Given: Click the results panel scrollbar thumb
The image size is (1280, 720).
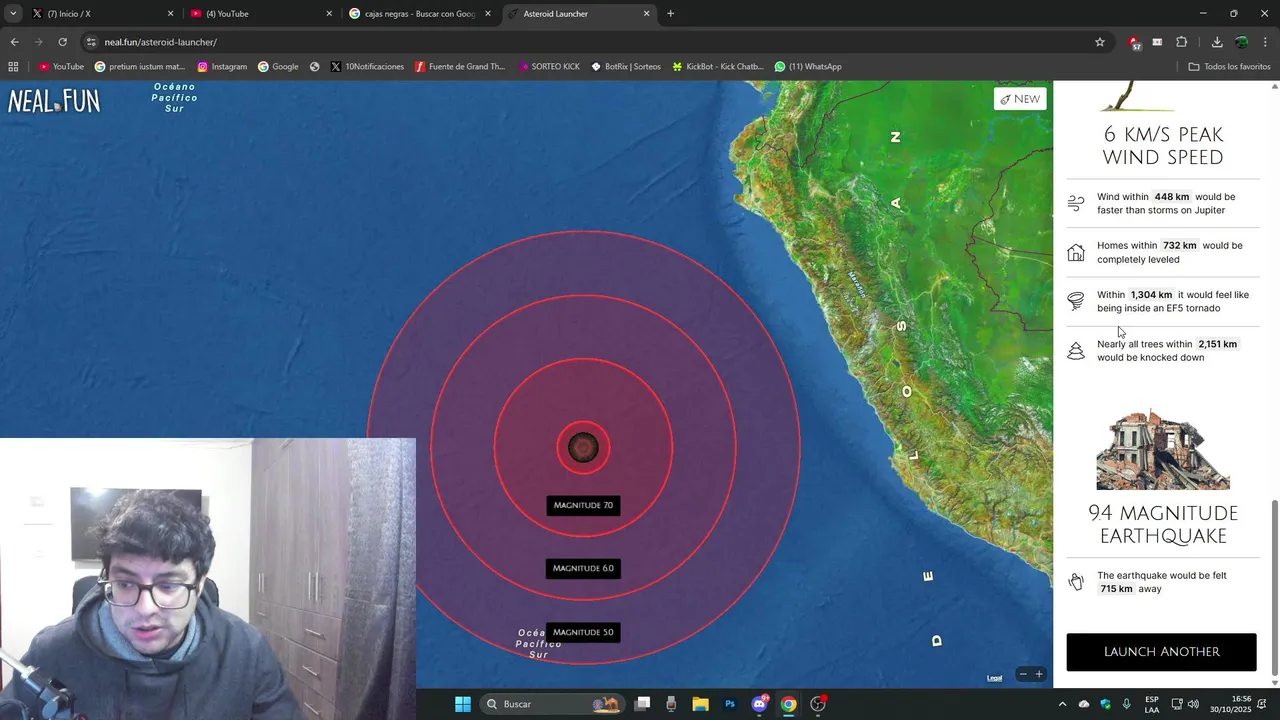Looking at the screenshot, I should 1274,587.
